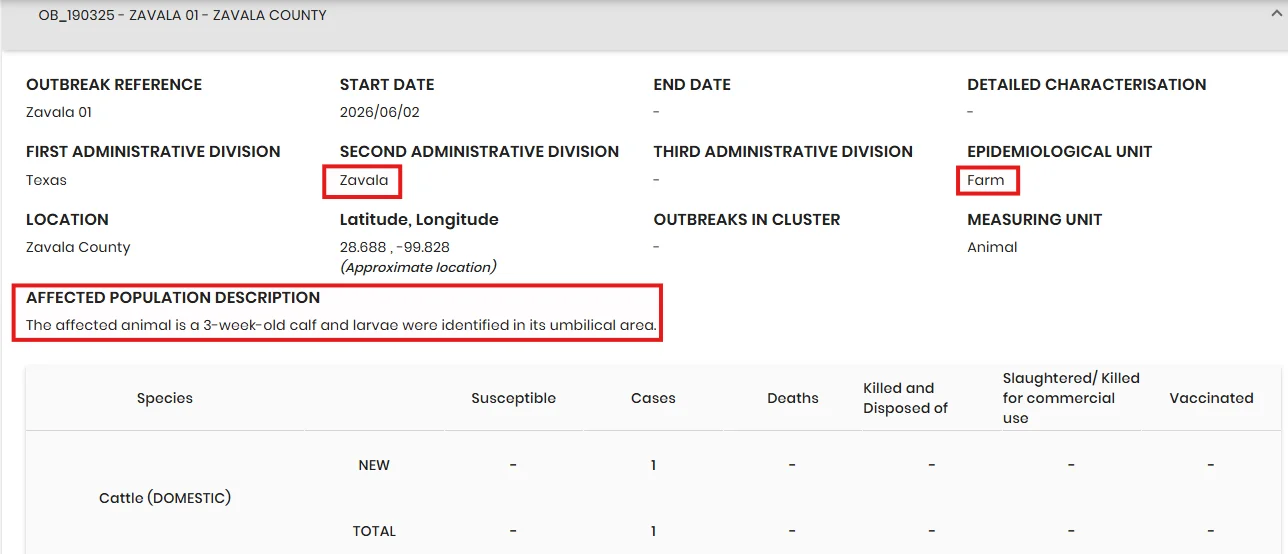The width and height of the screenshot is (1288, 554).
Task: Click the Killed and Disposed of column header
Action: coord(905,398)
